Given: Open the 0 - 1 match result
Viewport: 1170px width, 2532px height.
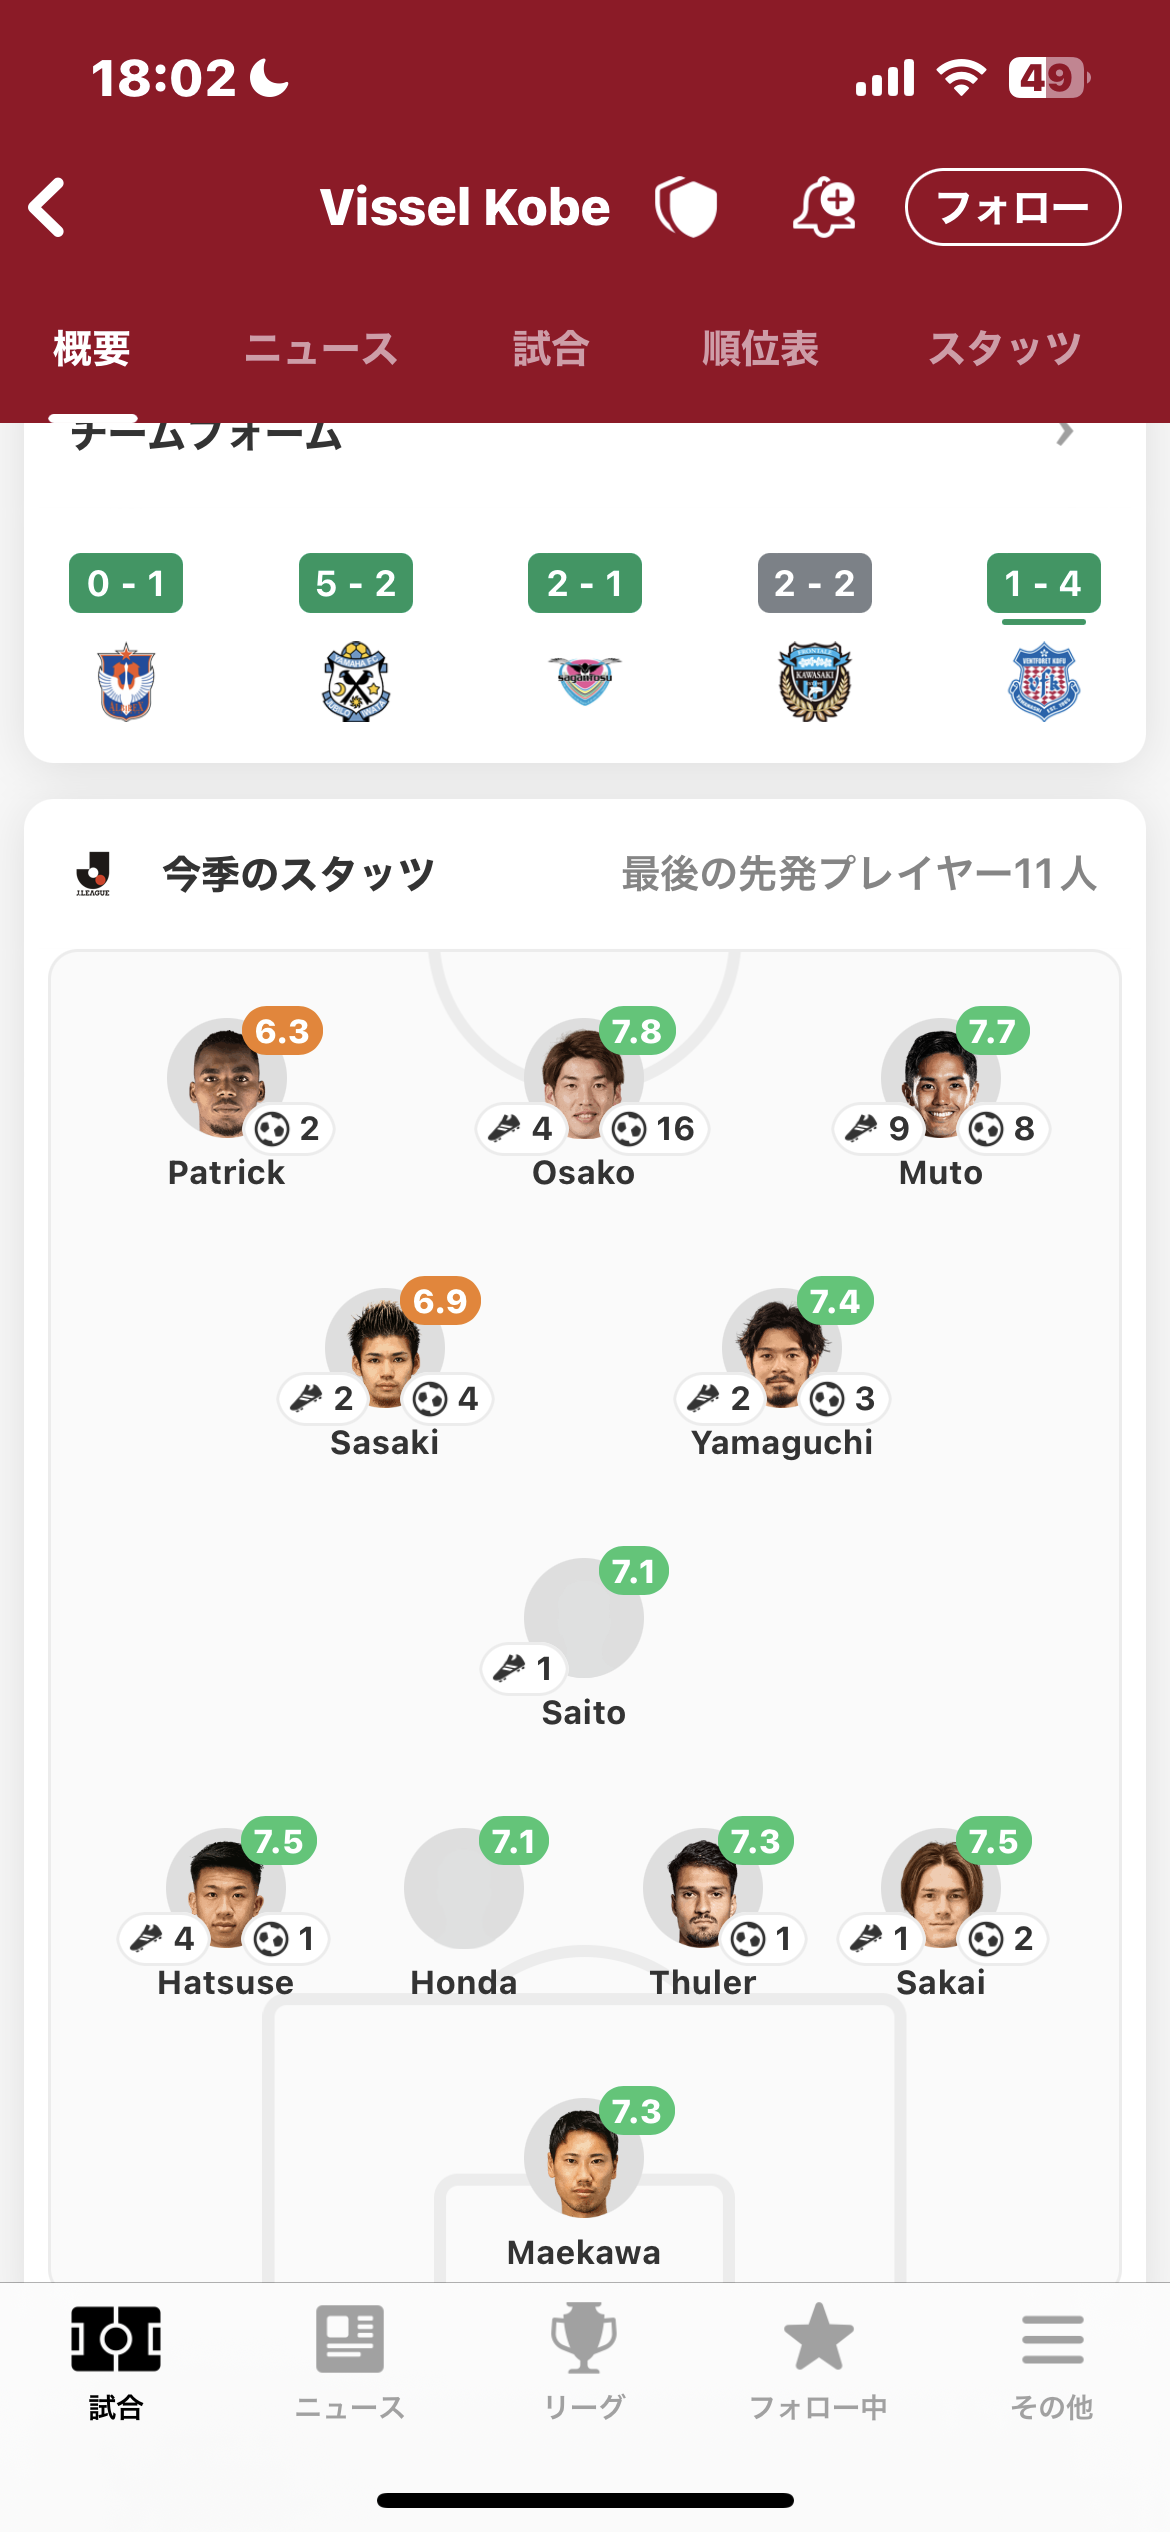Looking at the screenshot, I should pos(126,583).
